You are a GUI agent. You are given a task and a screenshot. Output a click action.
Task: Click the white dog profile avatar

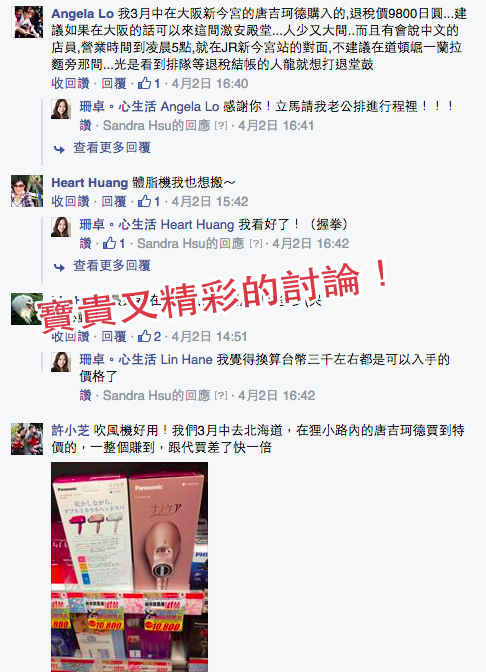pos(27,309)
